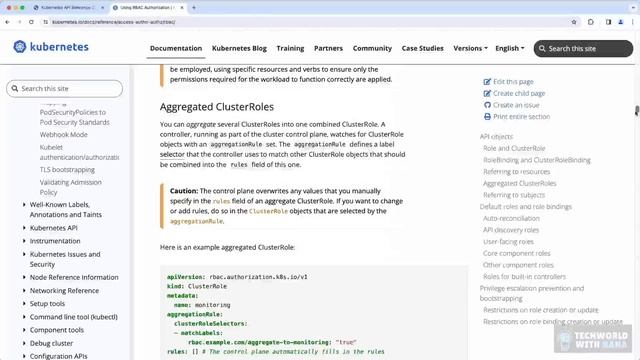Open the Case Studies nav item
Screen dimensions: 640x360
point(422,48)
